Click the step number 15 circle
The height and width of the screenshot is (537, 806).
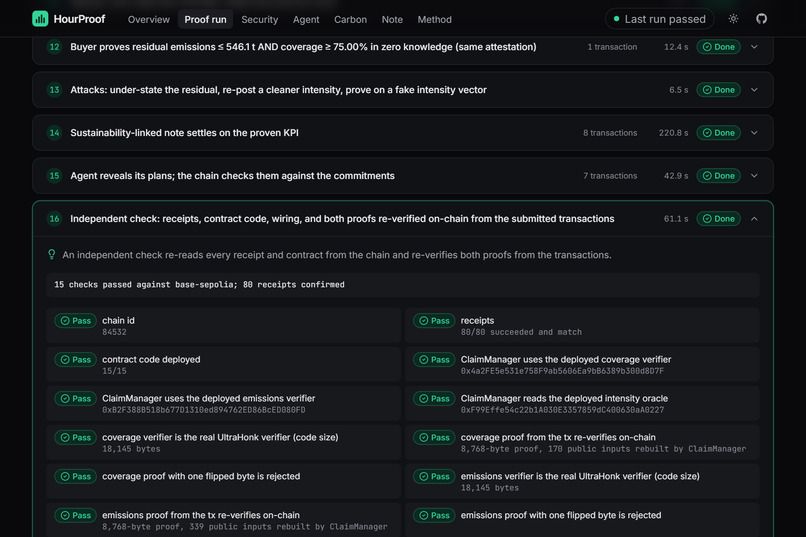pos(54,176)
